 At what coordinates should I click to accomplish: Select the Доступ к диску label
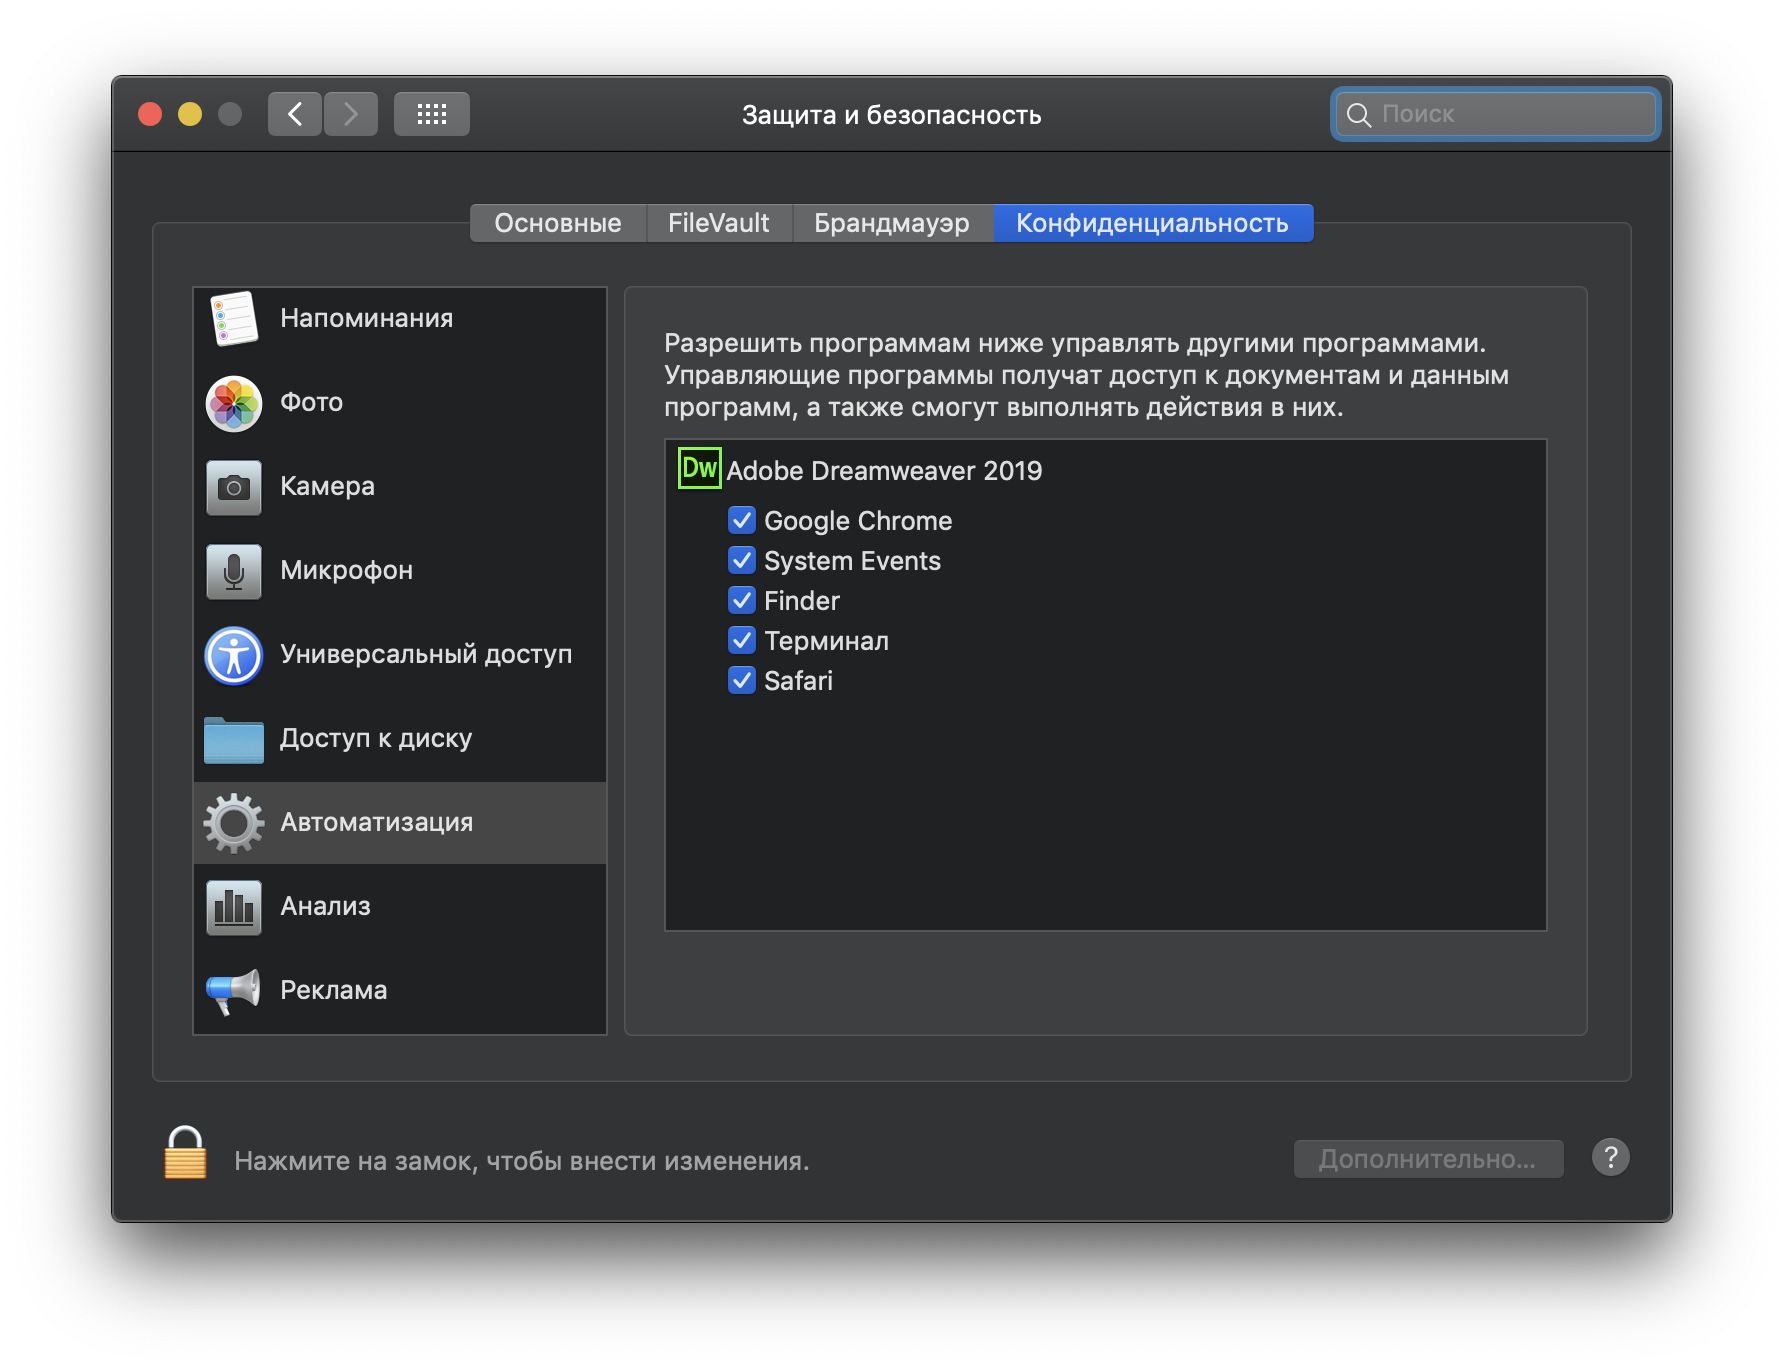coord(376,738)
